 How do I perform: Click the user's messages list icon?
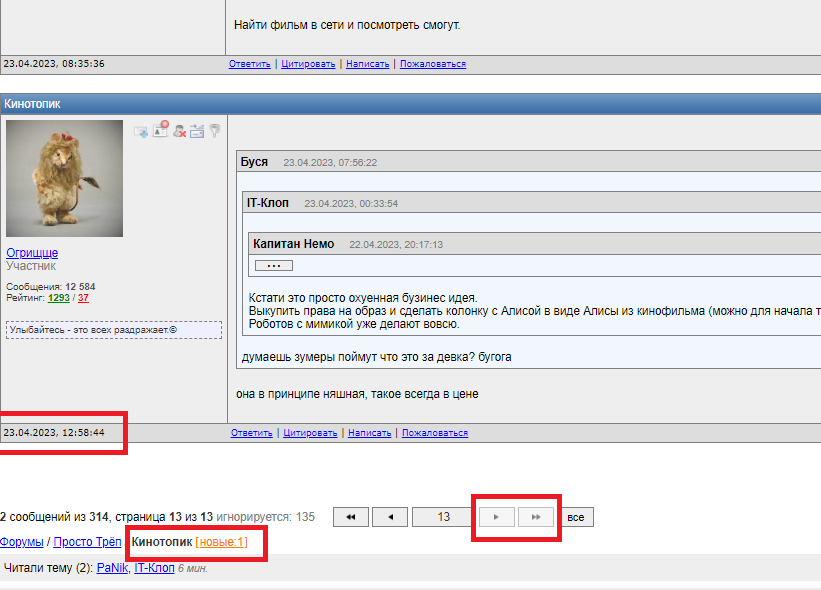(x=197, y=131)
